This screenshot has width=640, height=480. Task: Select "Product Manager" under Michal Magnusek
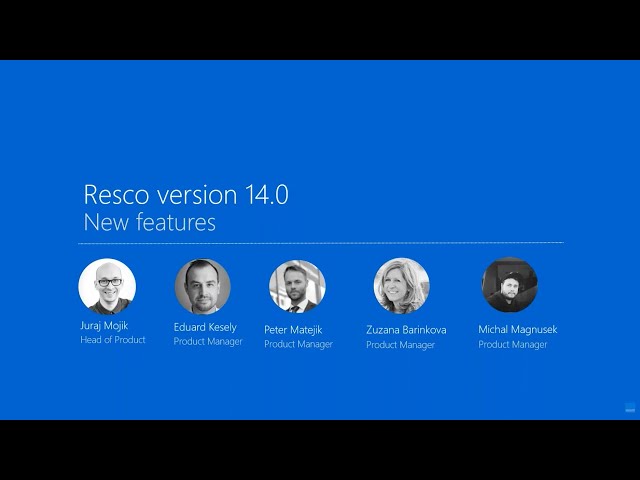(513, 344)
